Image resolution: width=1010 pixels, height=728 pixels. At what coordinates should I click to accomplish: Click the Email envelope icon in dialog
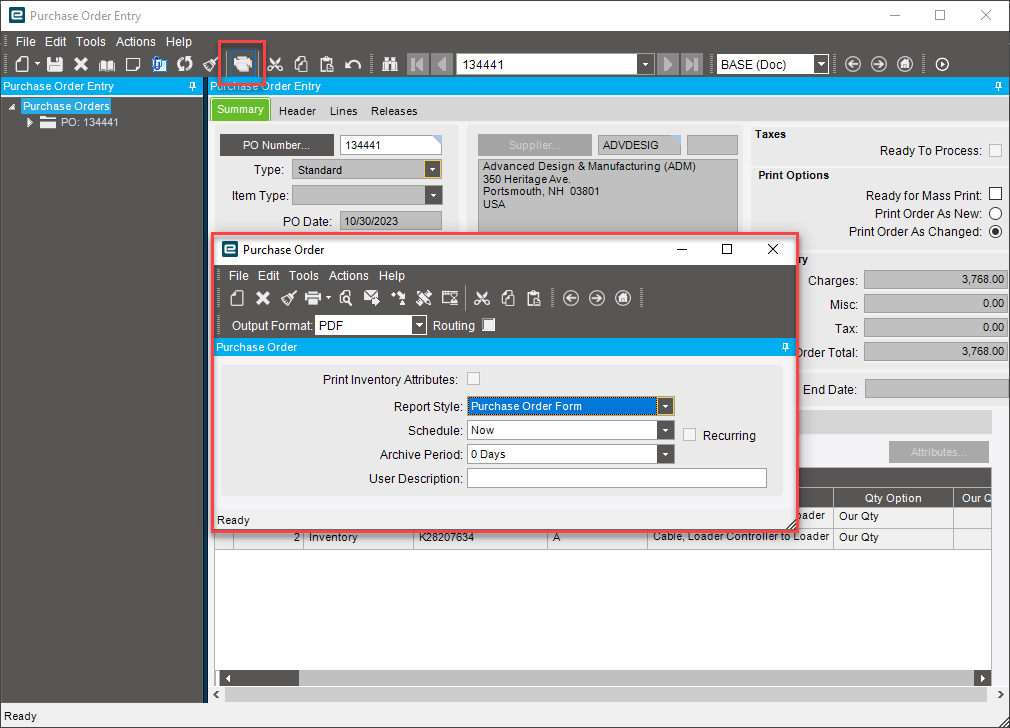[372, 298]
